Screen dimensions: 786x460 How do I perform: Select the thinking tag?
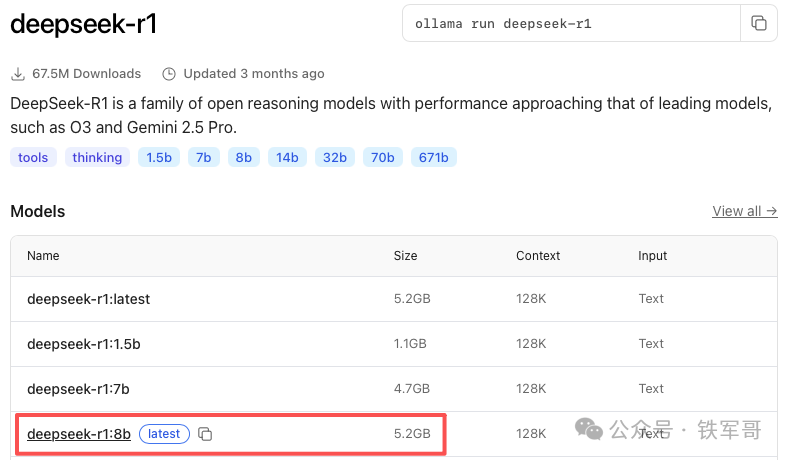(x=97, y=157)
